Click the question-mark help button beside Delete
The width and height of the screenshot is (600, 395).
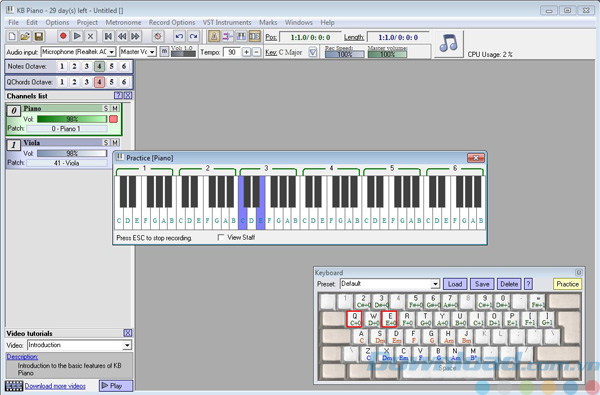528,284
